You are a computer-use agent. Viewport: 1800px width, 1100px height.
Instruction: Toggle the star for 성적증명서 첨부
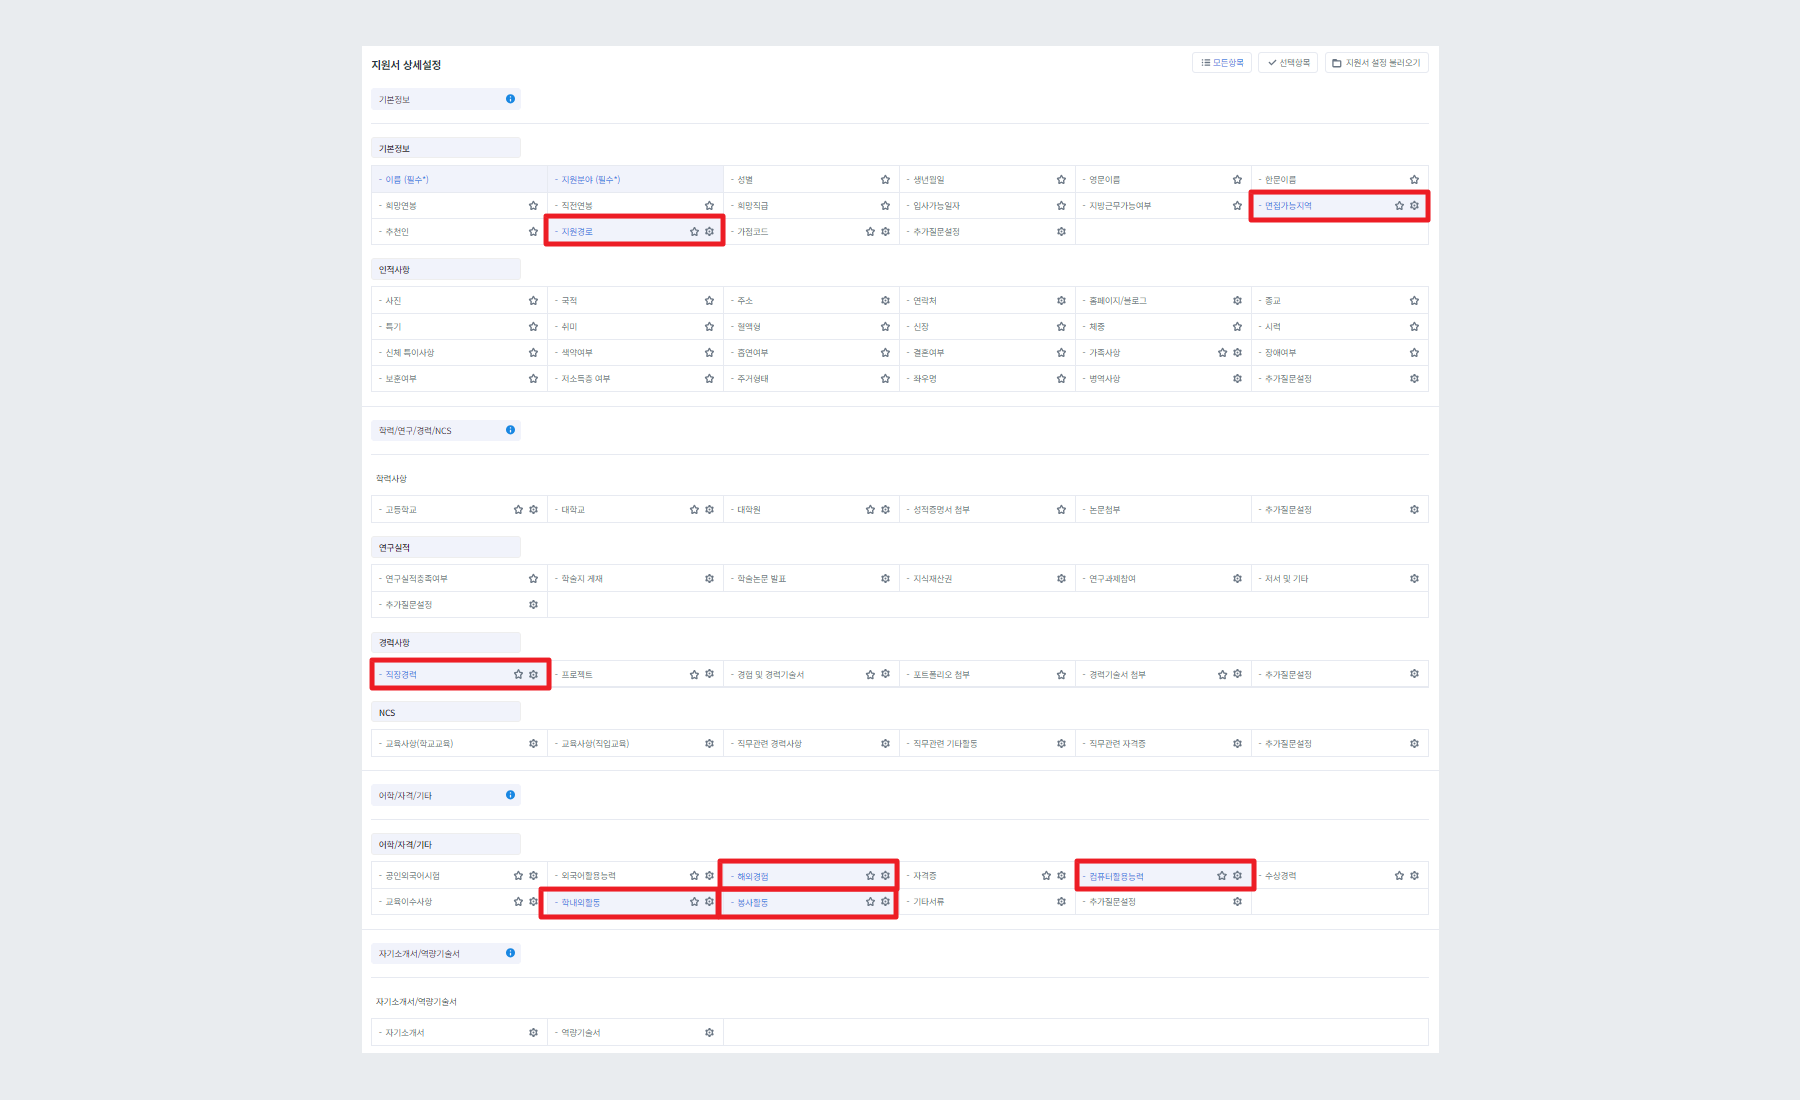pos(1061,510)
